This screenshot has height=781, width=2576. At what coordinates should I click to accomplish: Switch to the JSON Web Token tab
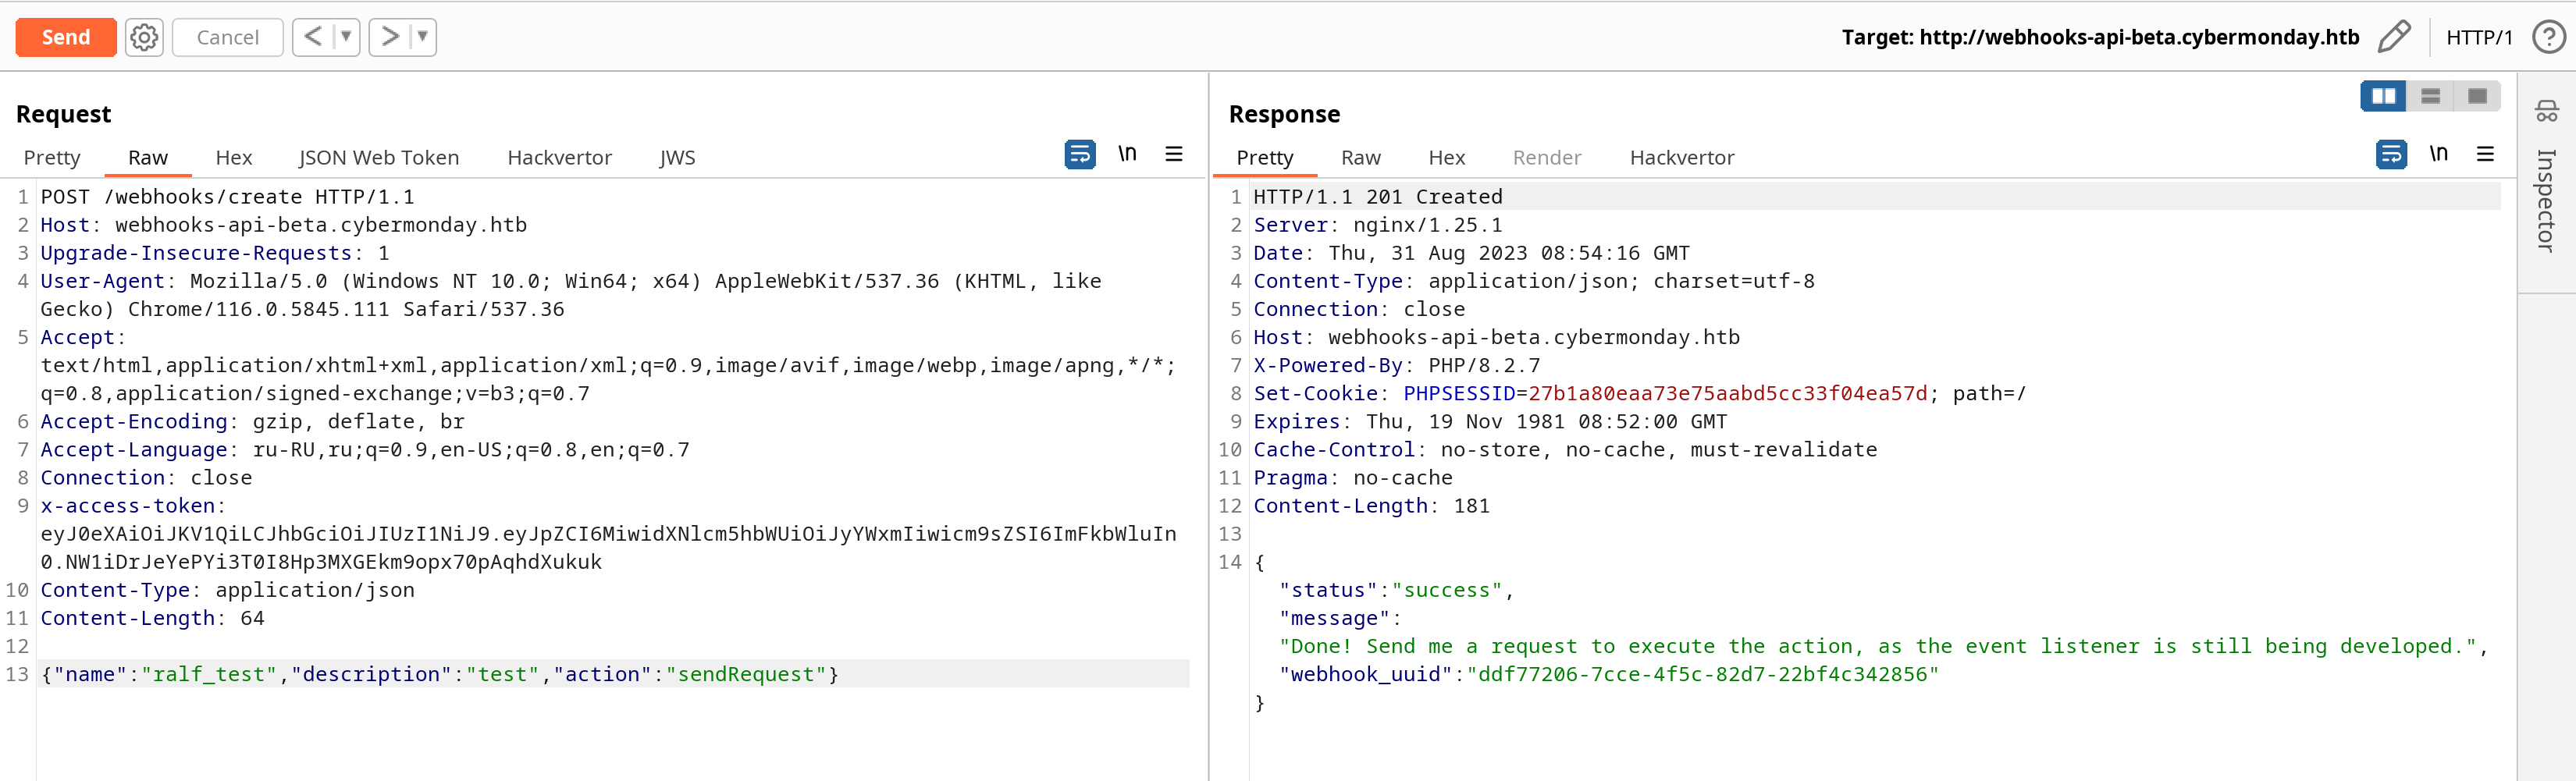coord(379,157)
